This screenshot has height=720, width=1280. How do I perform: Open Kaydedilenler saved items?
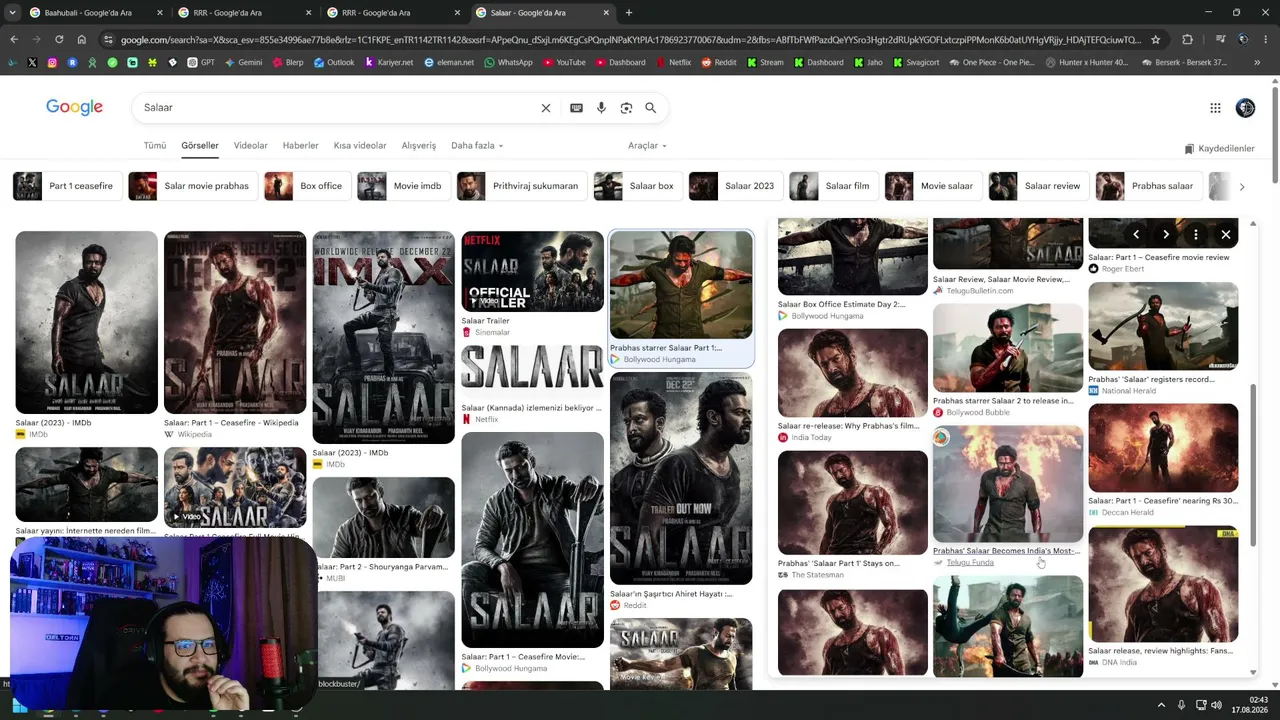[x=1220, y=149]
